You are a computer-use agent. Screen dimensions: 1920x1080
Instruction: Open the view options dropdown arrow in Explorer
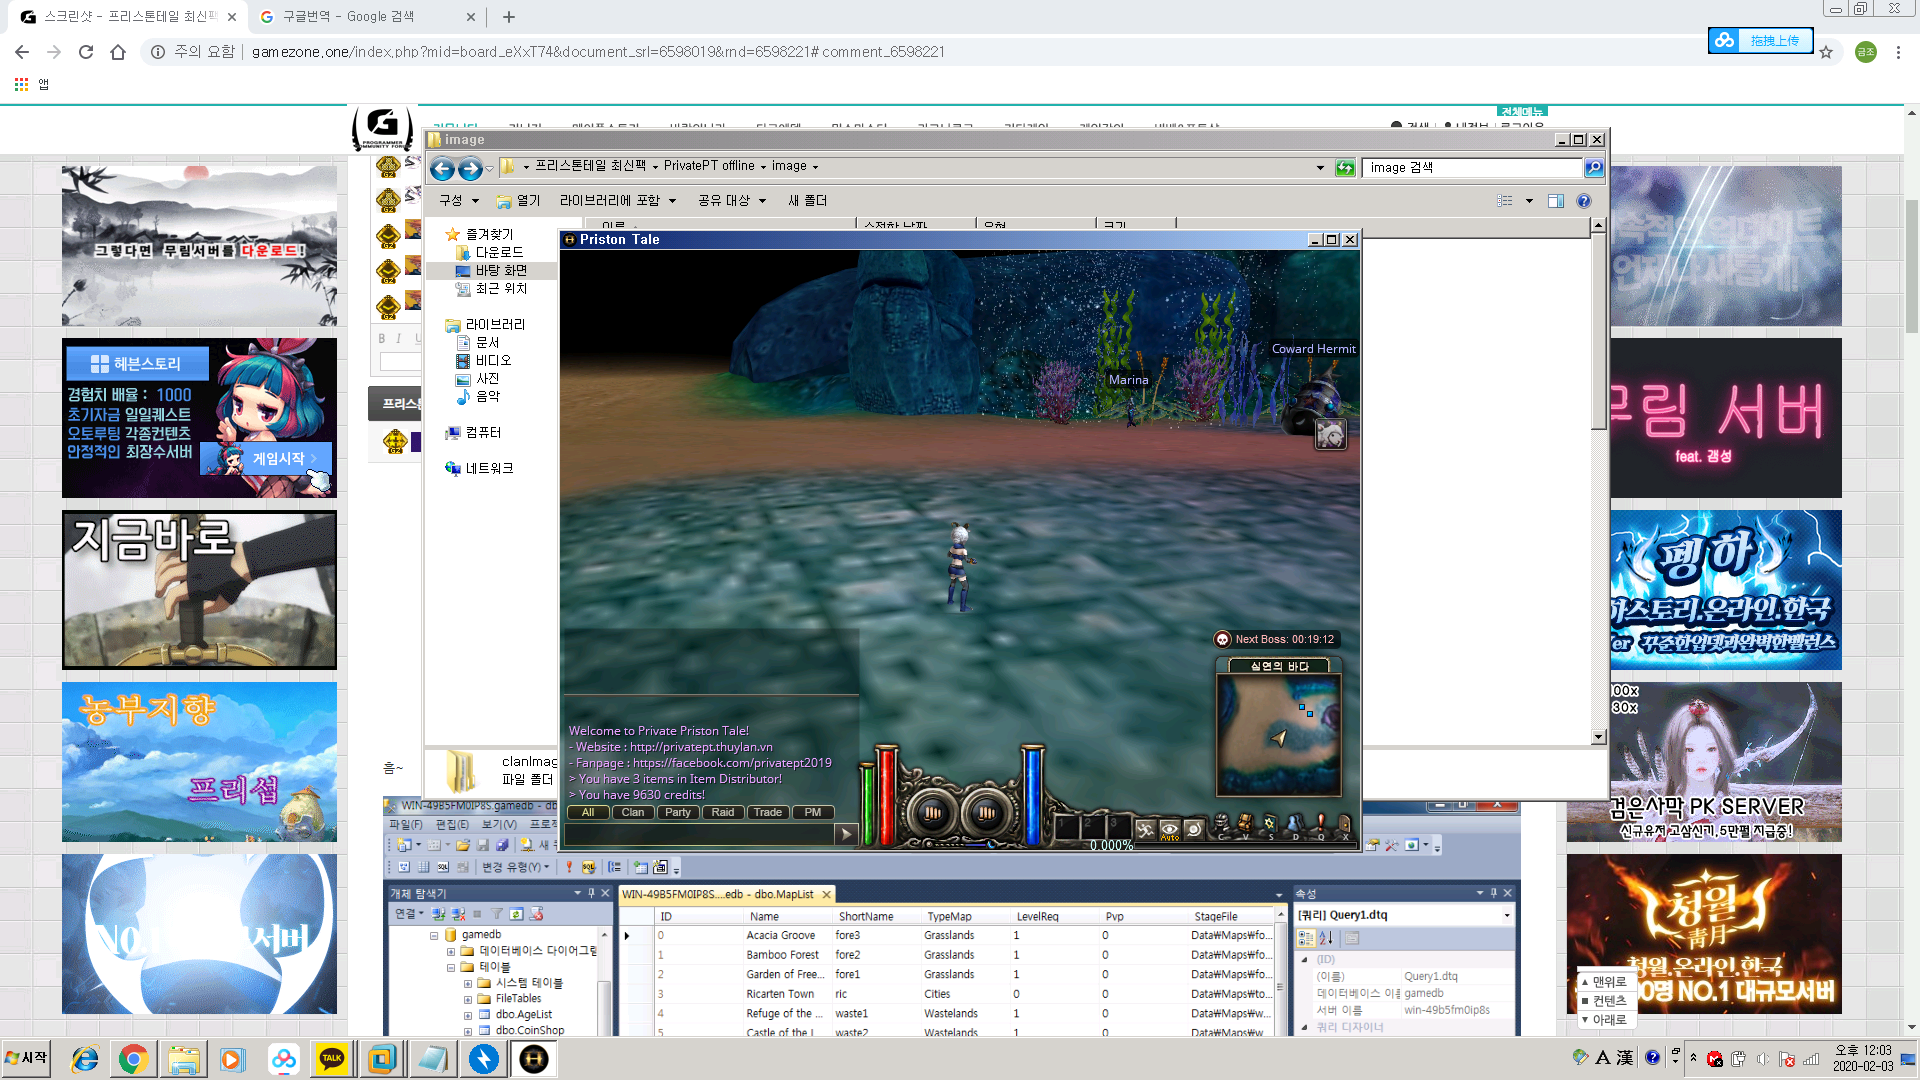point(1529,201)
